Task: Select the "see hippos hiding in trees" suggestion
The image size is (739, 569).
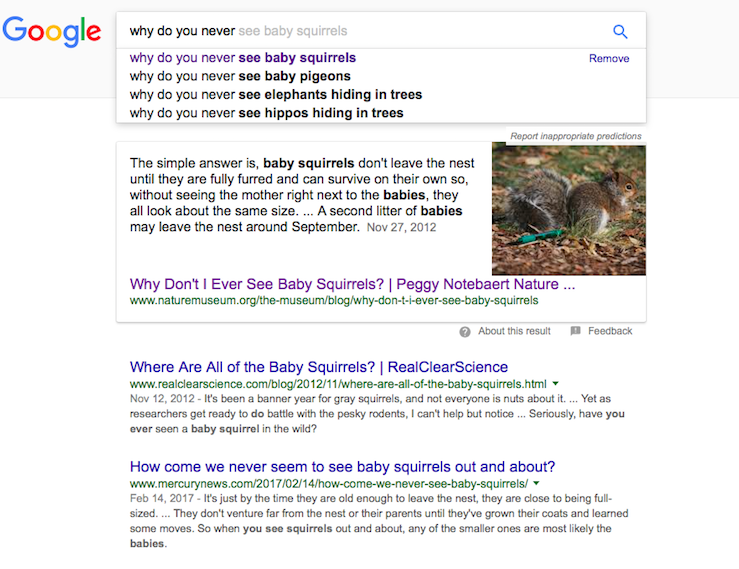Action: pos(267,113)
